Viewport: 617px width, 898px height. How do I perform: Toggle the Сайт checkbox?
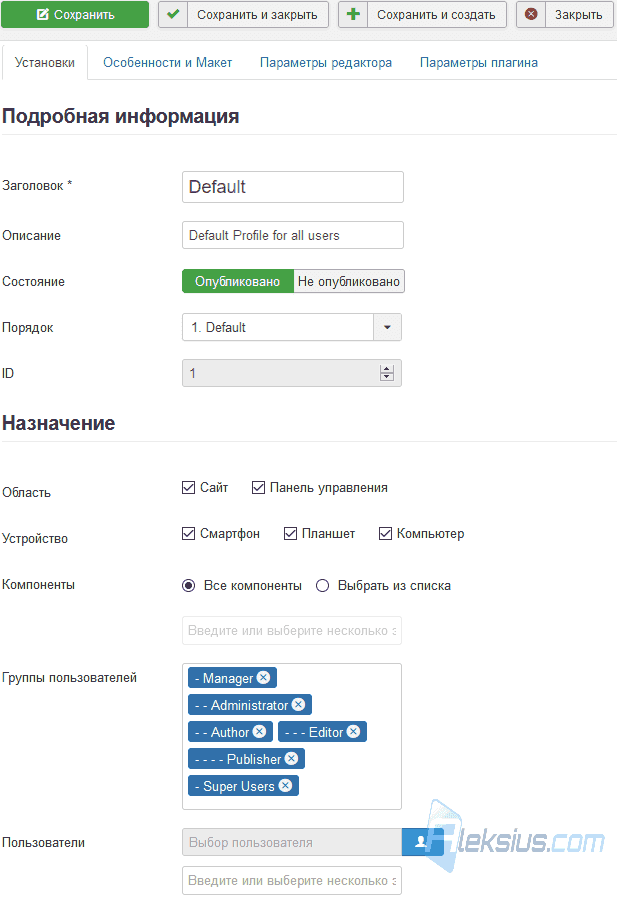point(188,487)
